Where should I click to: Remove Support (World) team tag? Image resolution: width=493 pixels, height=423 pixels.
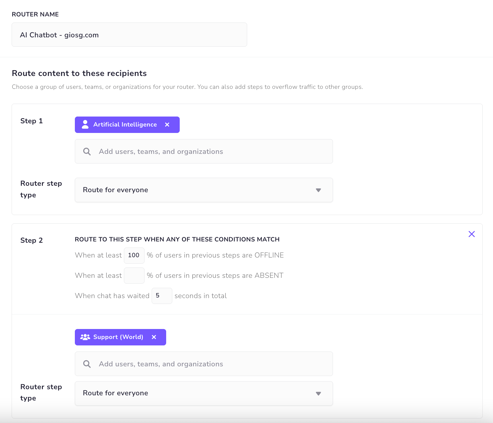pos(154,337)
